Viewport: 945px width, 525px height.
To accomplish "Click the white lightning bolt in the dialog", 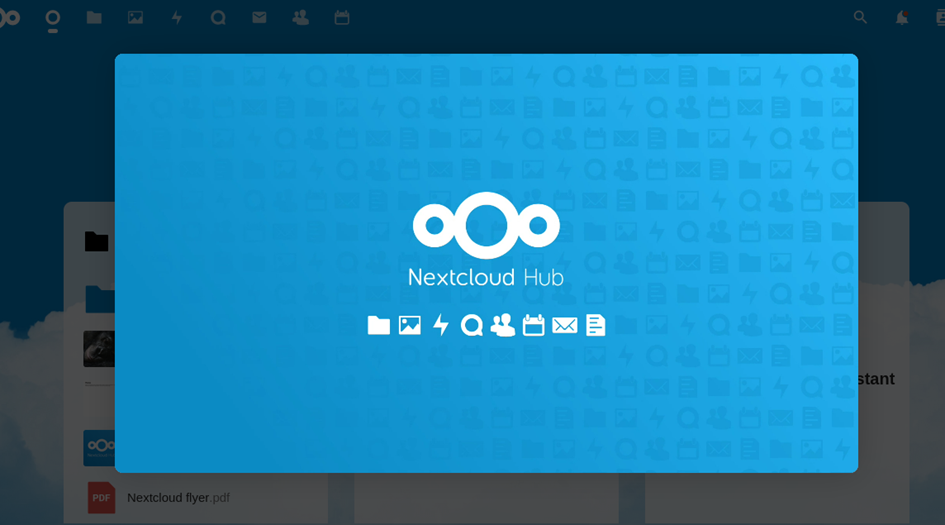I will (441, 325).
